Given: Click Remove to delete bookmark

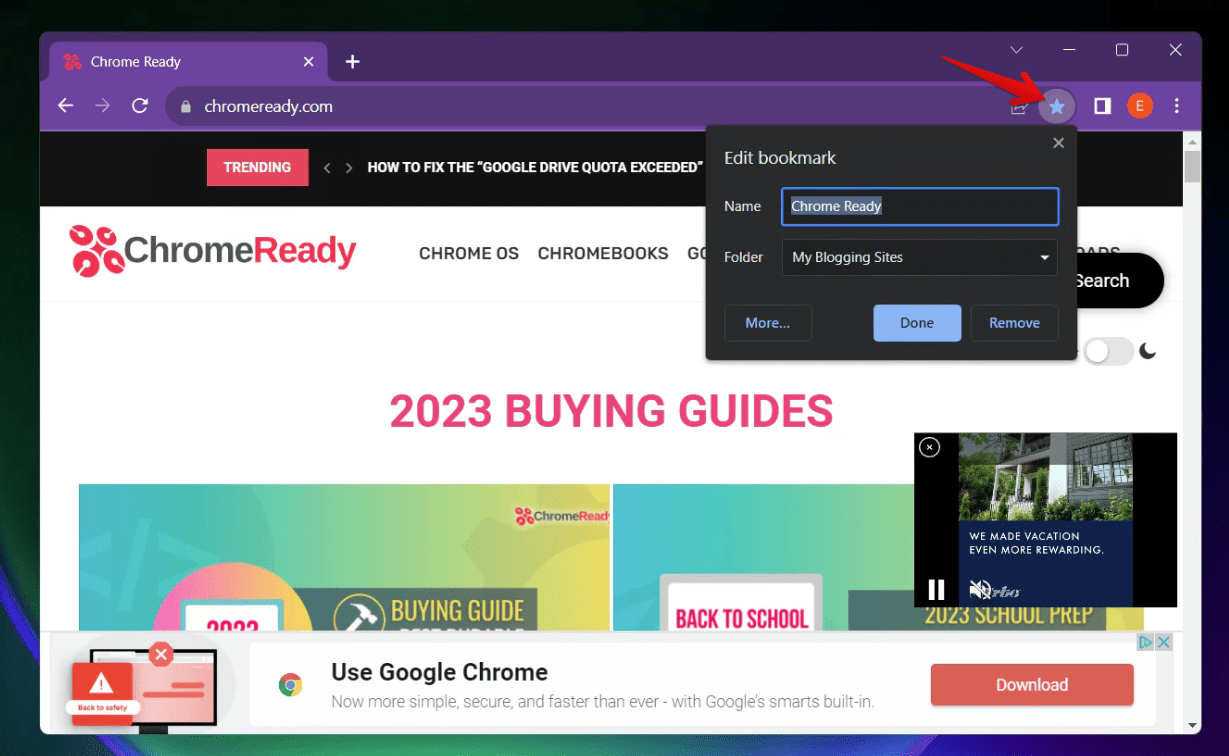Looking at the screenshot, I should (x=1014, y=323).
